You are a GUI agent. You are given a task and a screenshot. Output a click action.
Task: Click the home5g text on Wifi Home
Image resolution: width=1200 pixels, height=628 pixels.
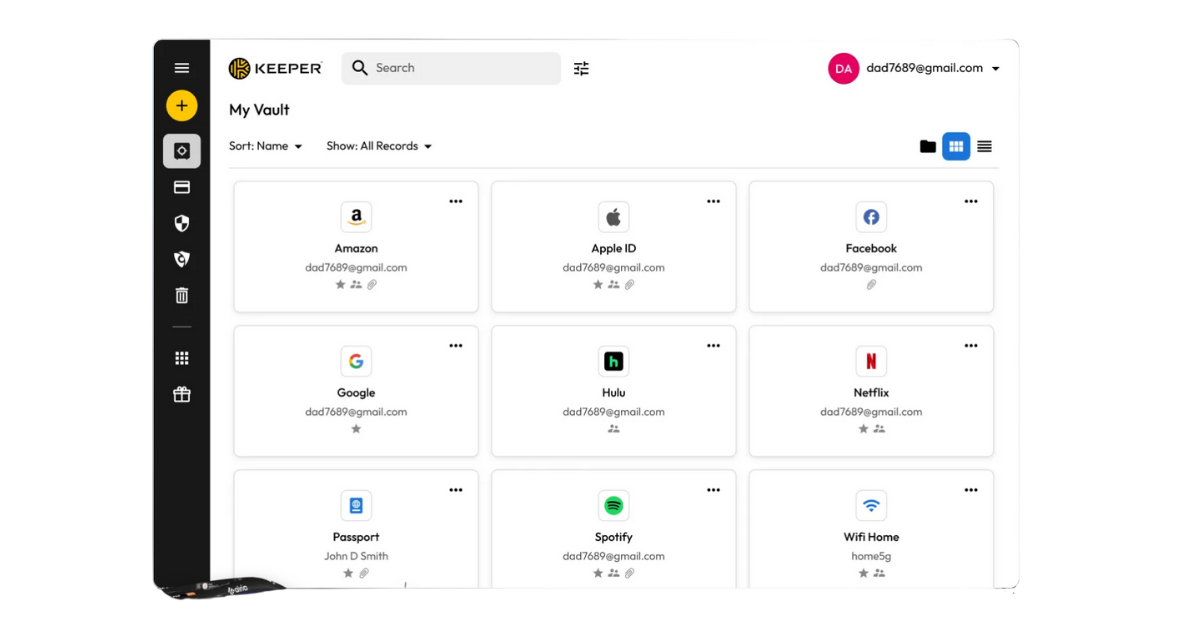871,556
